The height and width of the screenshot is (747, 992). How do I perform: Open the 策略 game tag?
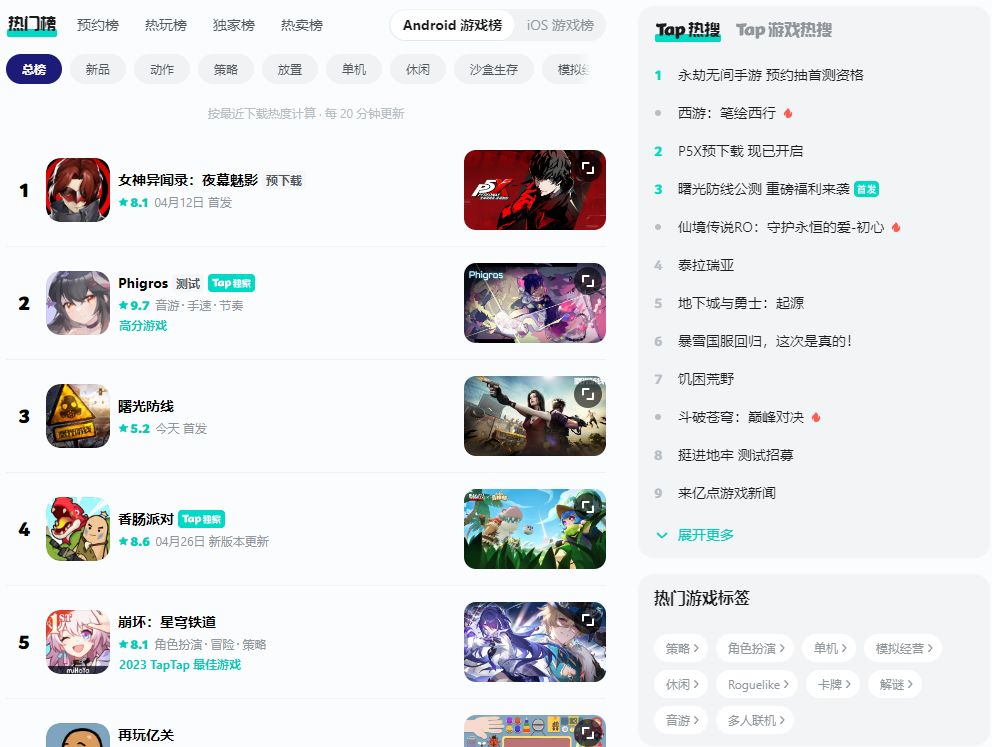(681, 648)
